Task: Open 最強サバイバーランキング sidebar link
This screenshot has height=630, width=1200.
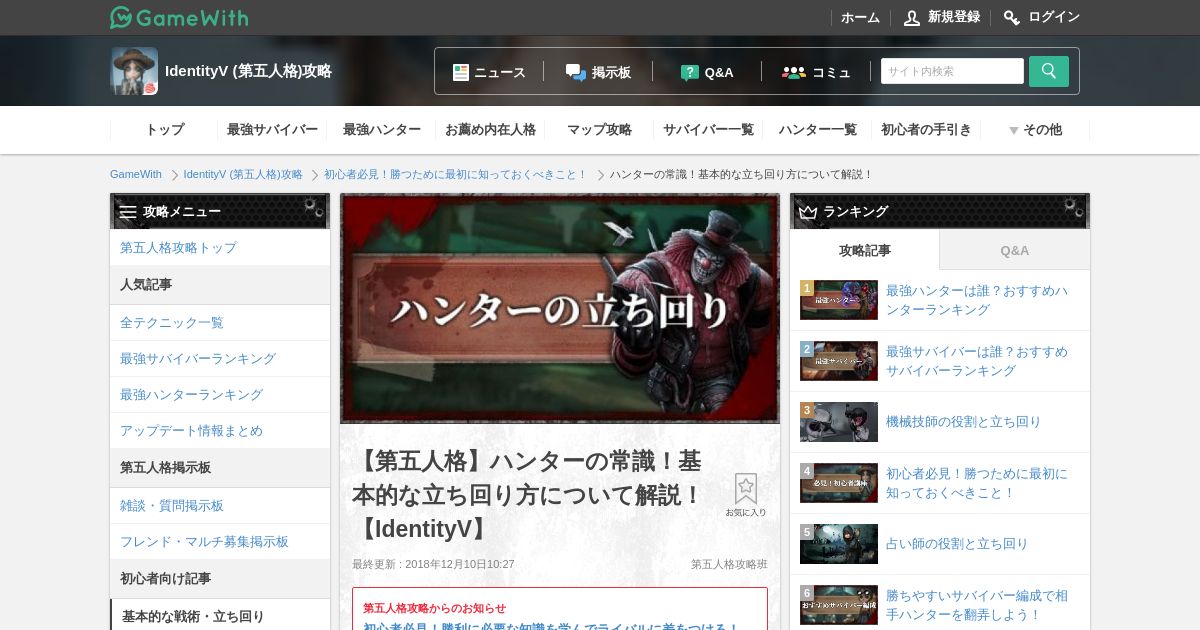Action: pyautogui.click(x=220, y=358)
